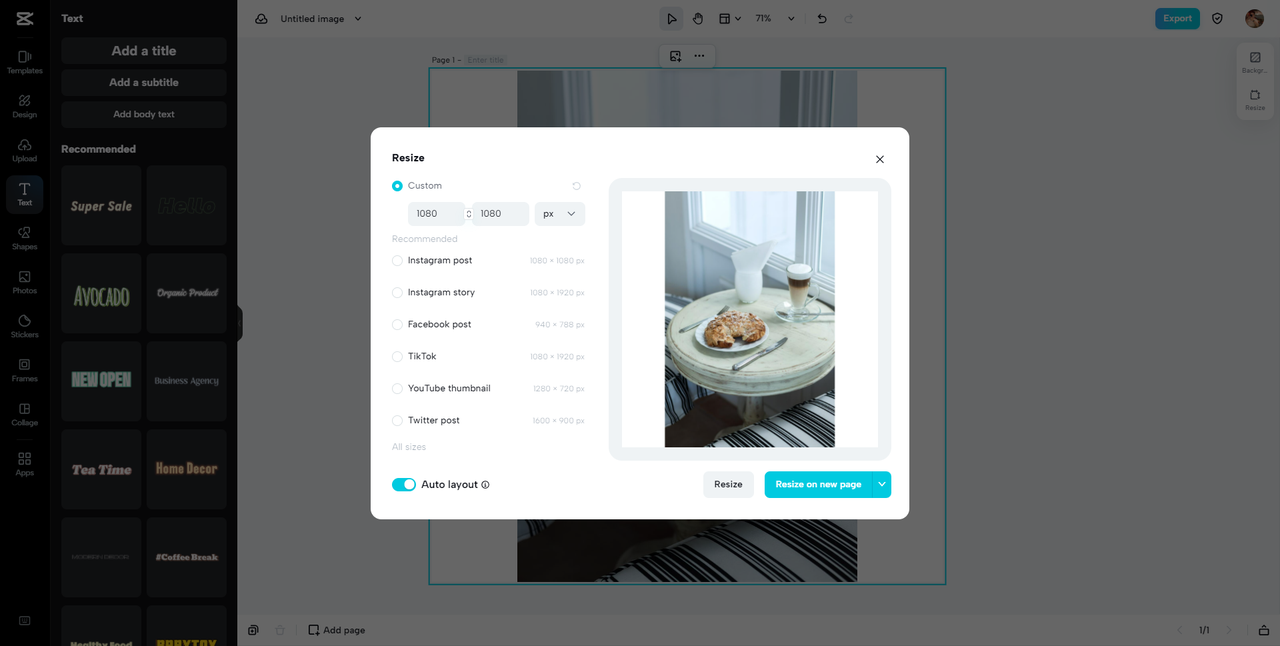Choose the Business Agency text style

(187, 381)
